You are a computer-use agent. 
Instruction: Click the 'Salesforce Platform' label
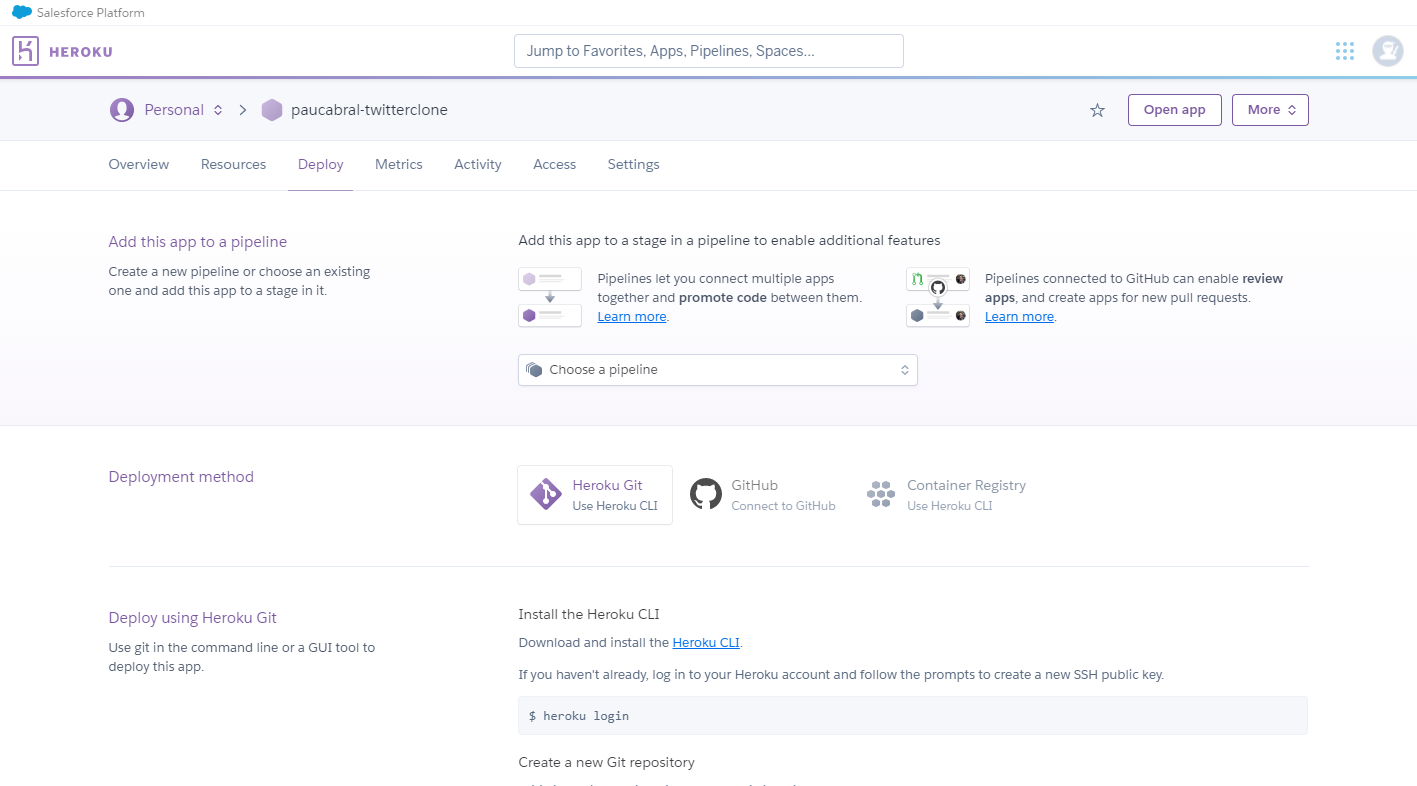tap(91, 13)
